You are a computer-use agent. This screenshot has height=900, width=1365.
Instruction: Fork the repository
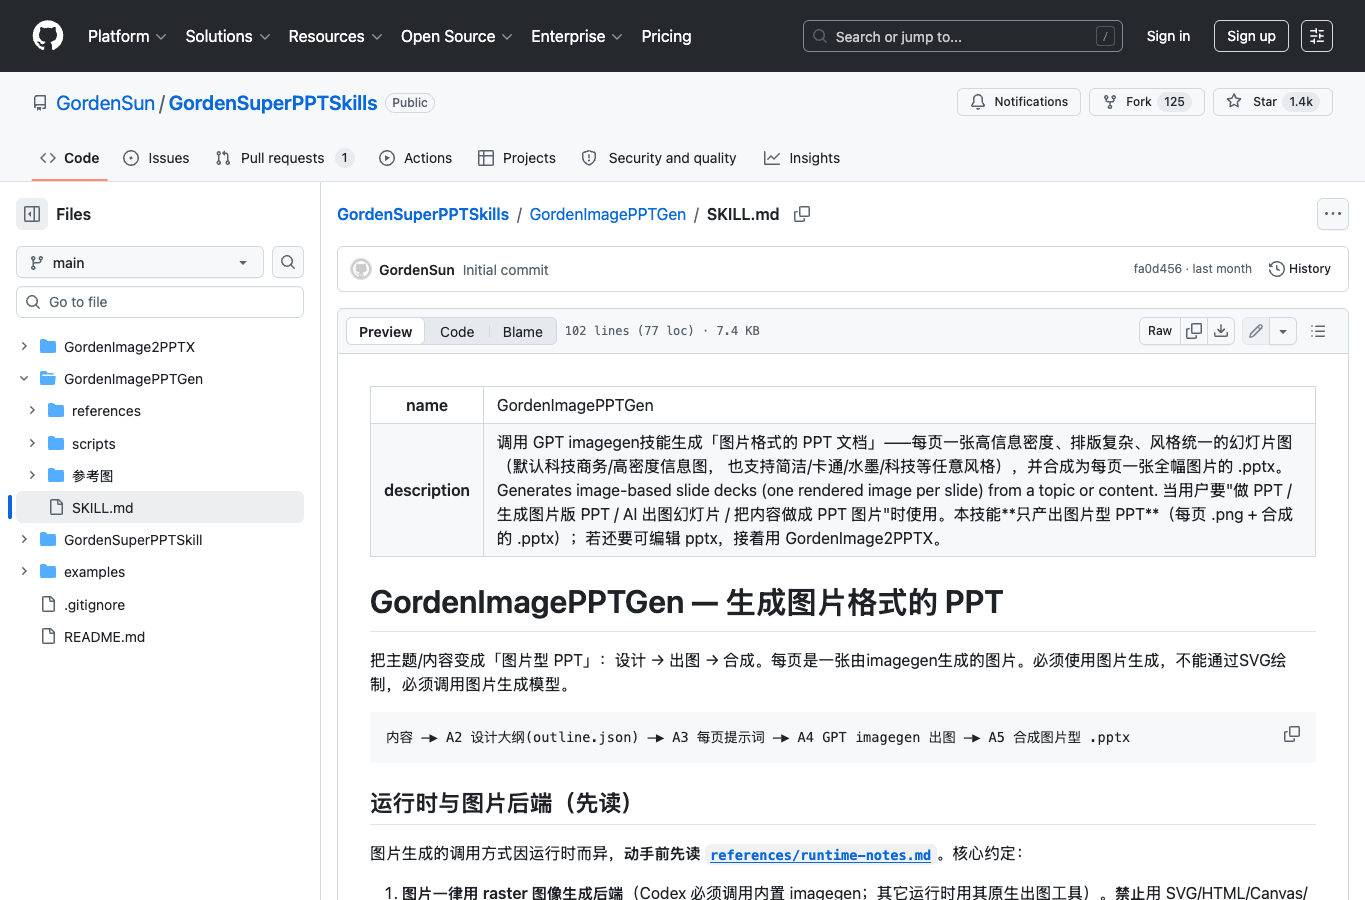point(1147,102)
